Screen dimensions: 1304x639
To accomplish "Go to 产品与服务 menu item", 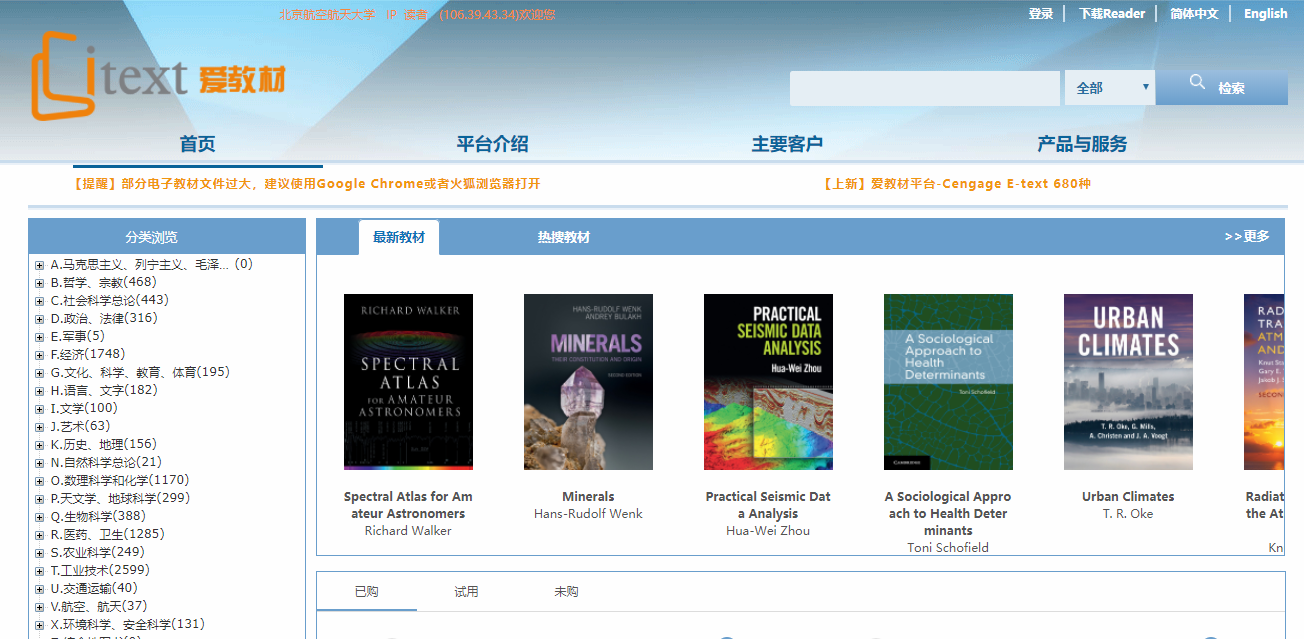I will pyautogui.click(x=1082, y=144).
